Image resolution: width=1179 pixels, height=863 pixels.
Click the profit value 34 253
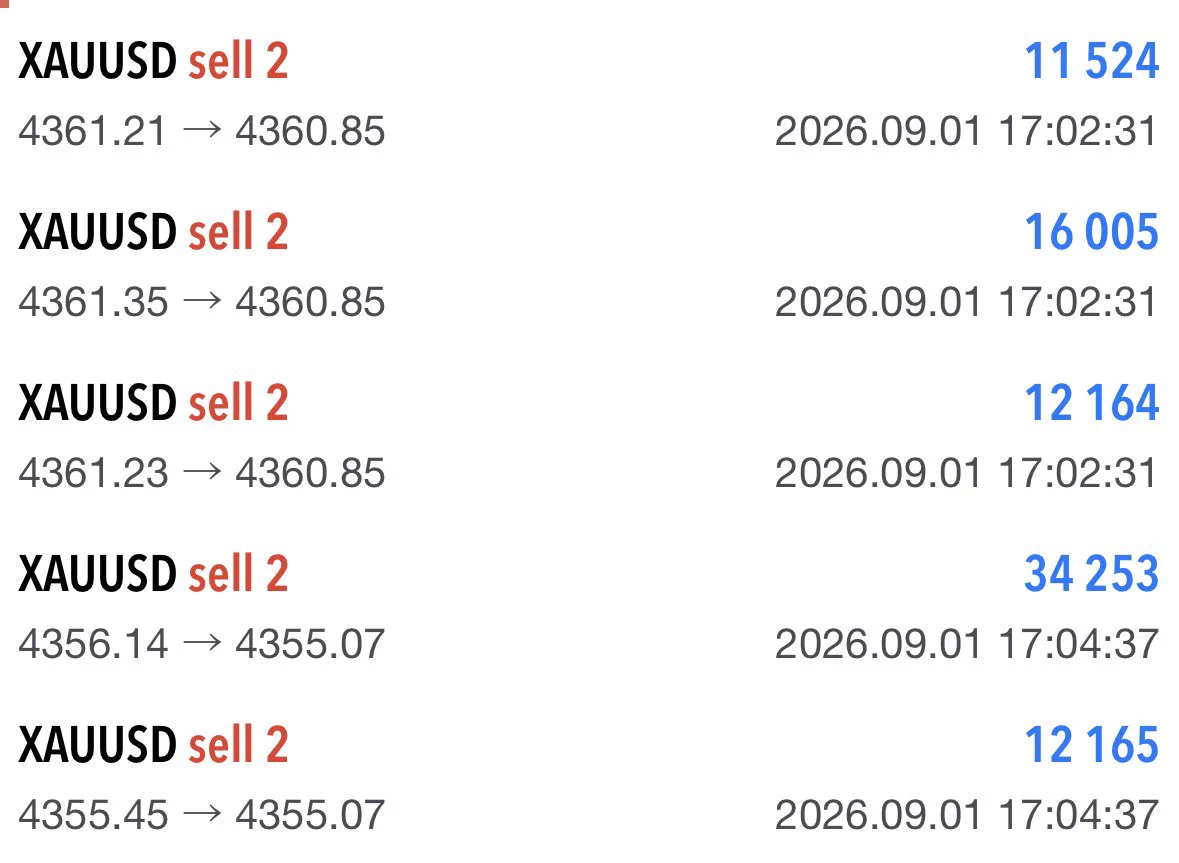point(1092,573)
